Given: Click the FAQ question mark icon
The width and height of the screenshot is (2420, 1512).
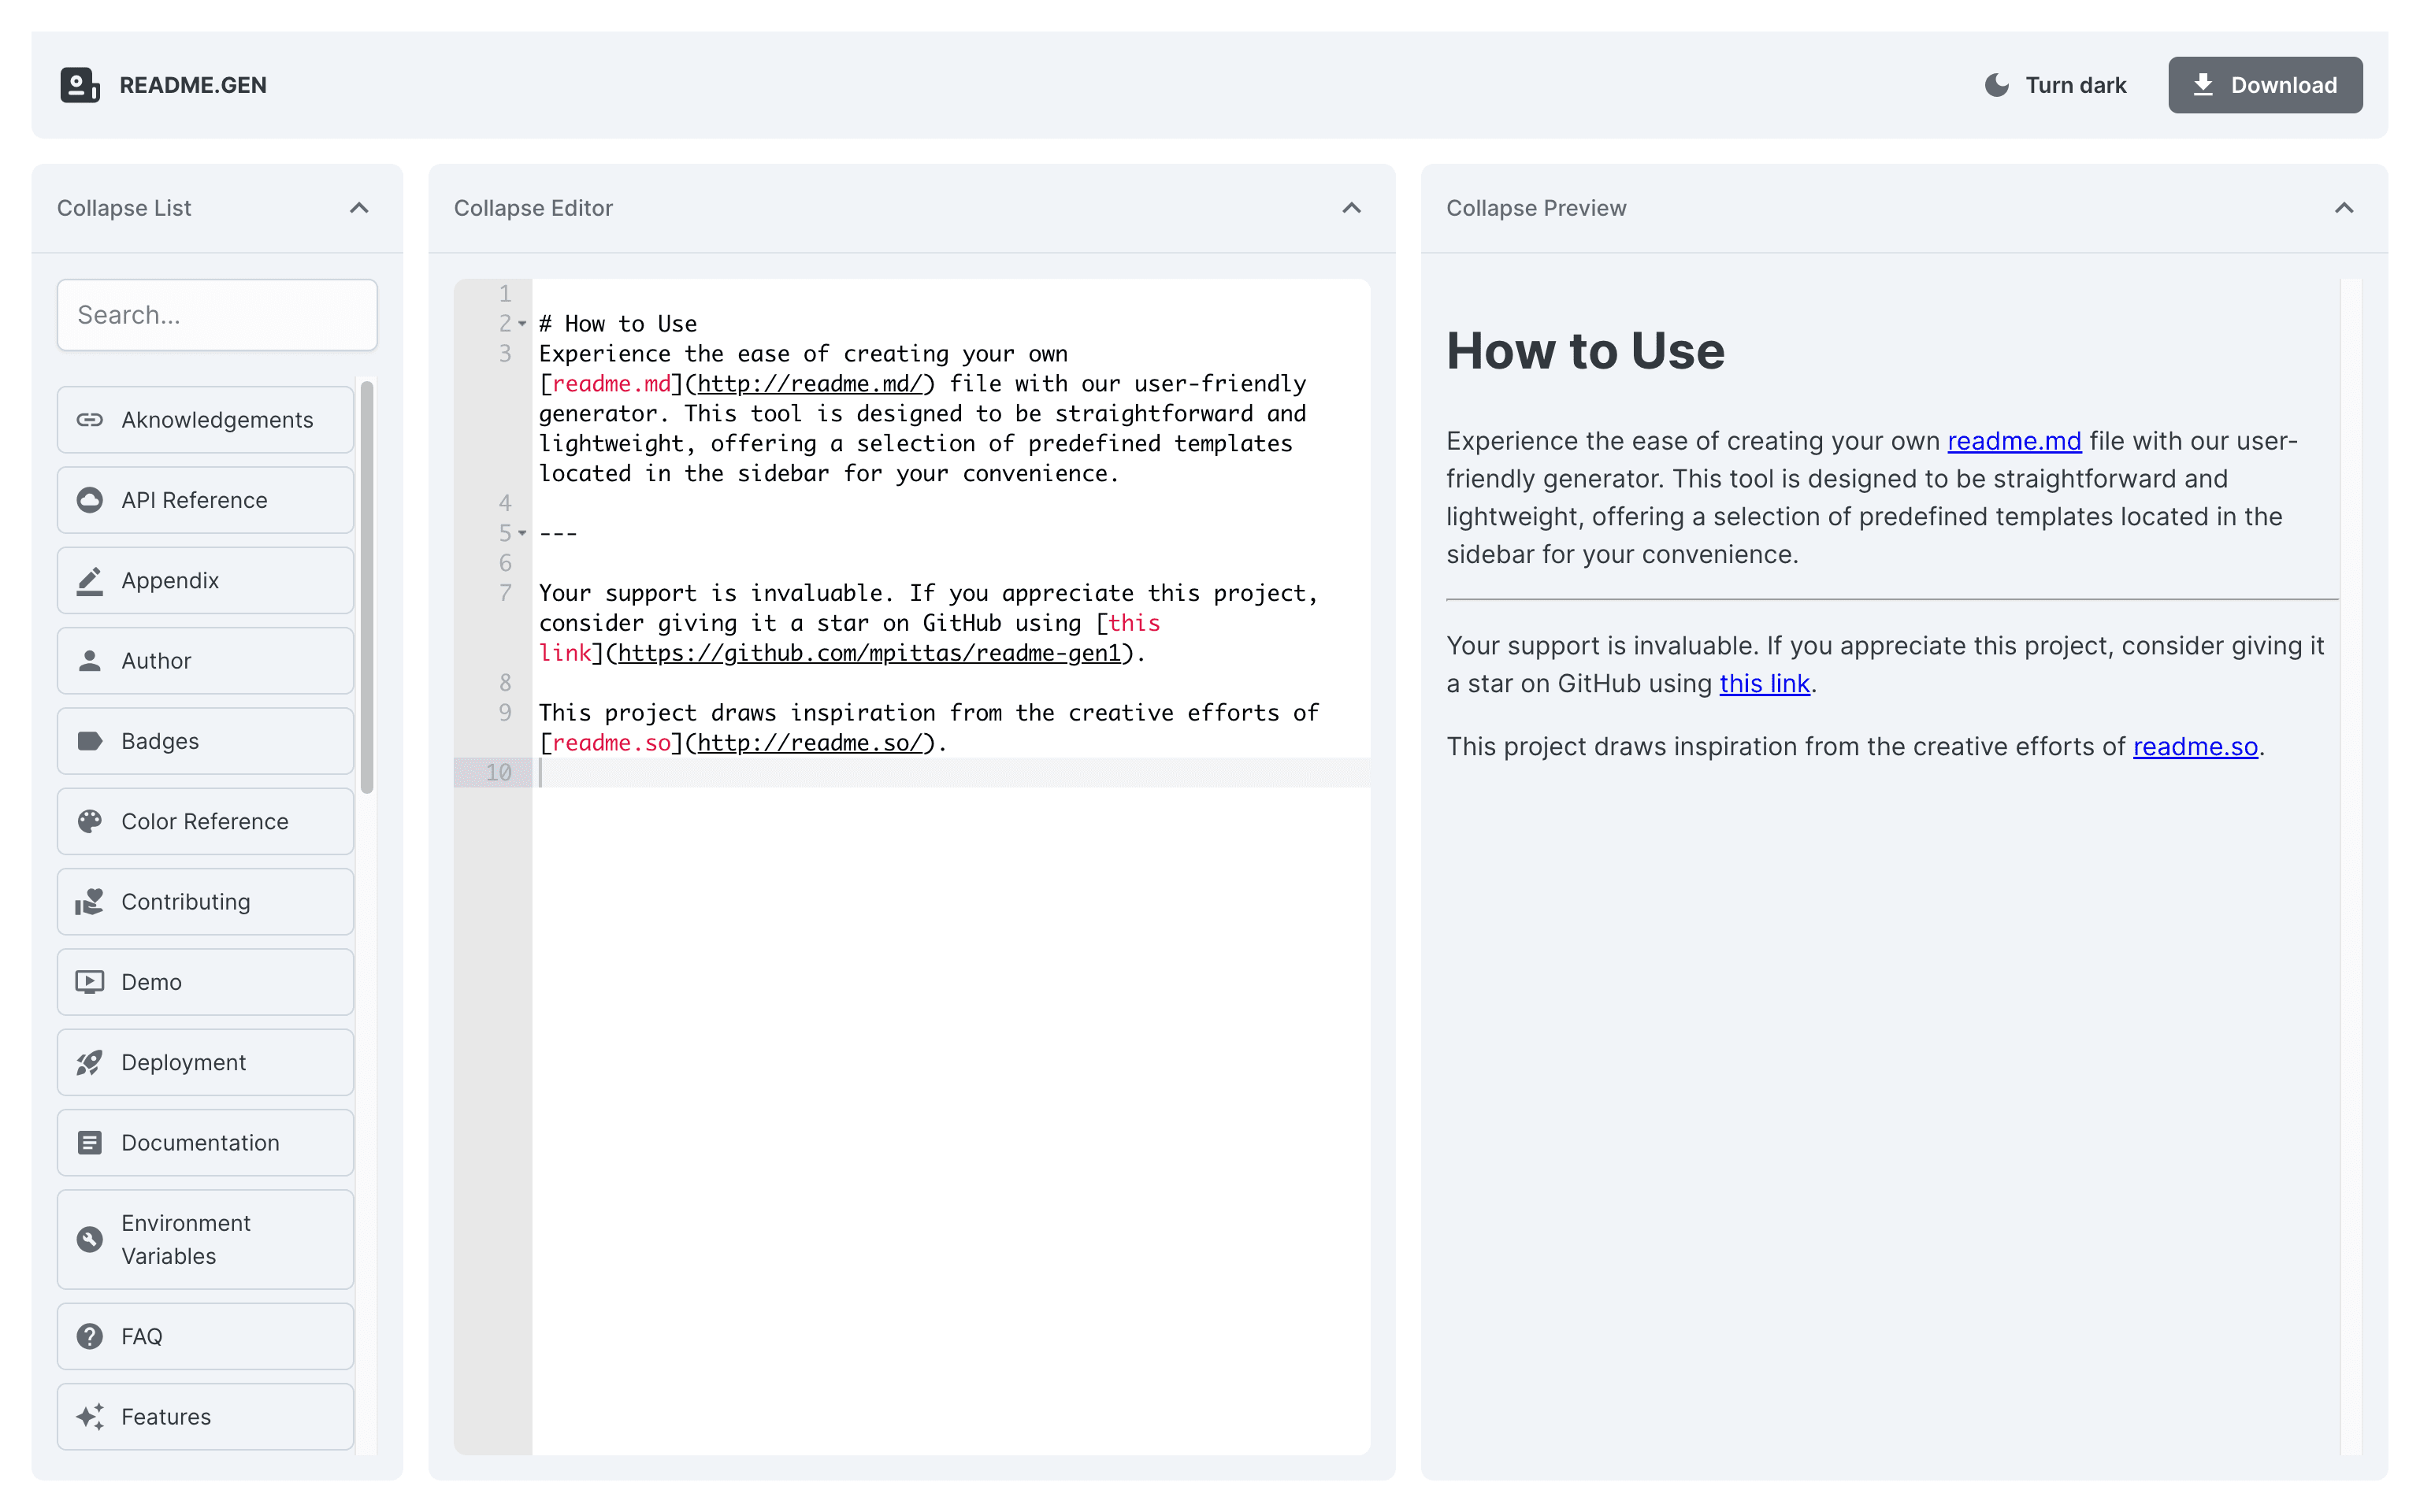Looking at the screenshot, I should [x=90, y=1336].
